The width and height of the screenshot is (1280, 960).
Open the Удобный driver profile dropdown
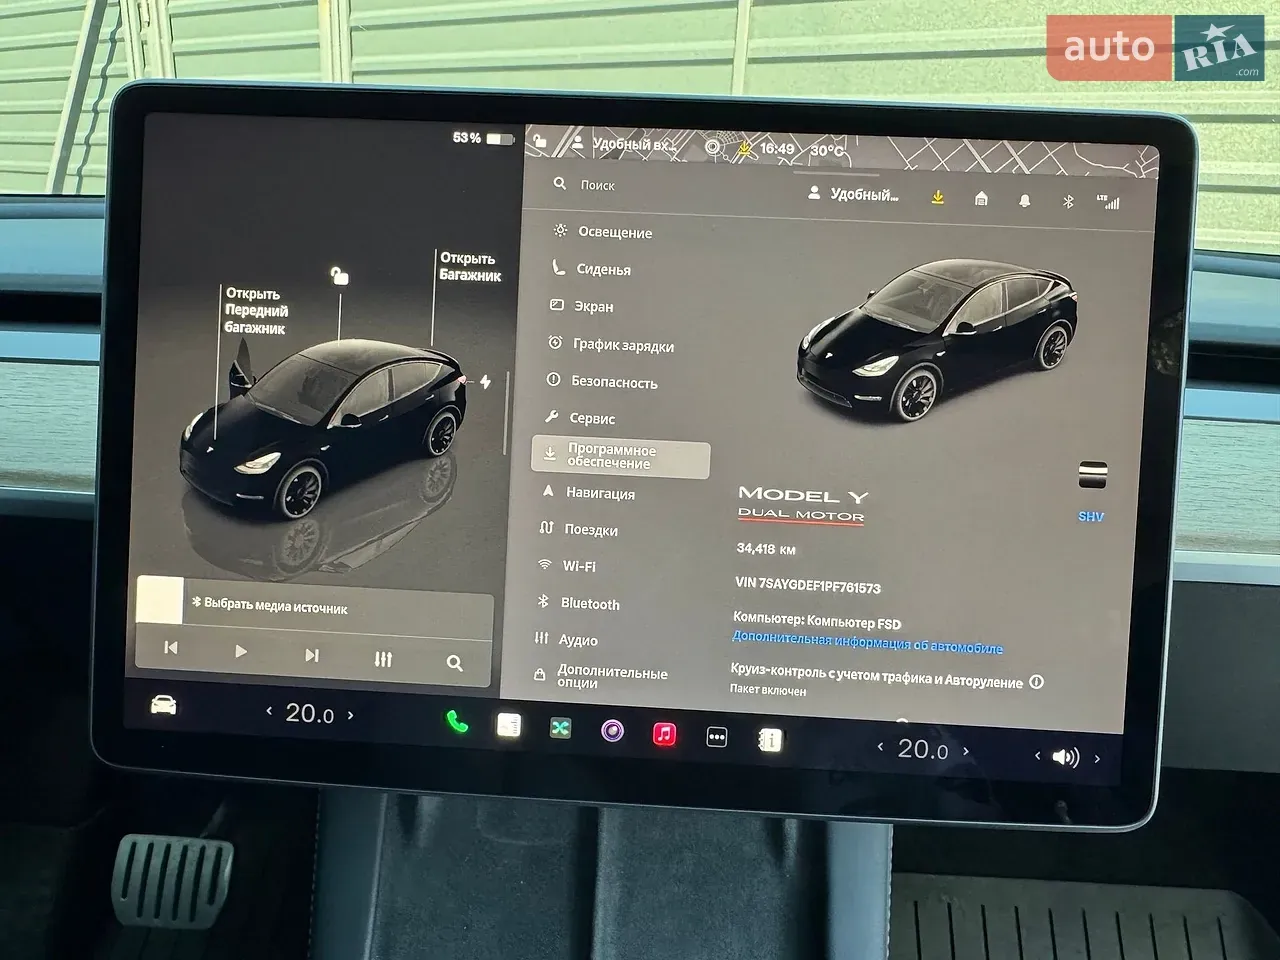853,195
